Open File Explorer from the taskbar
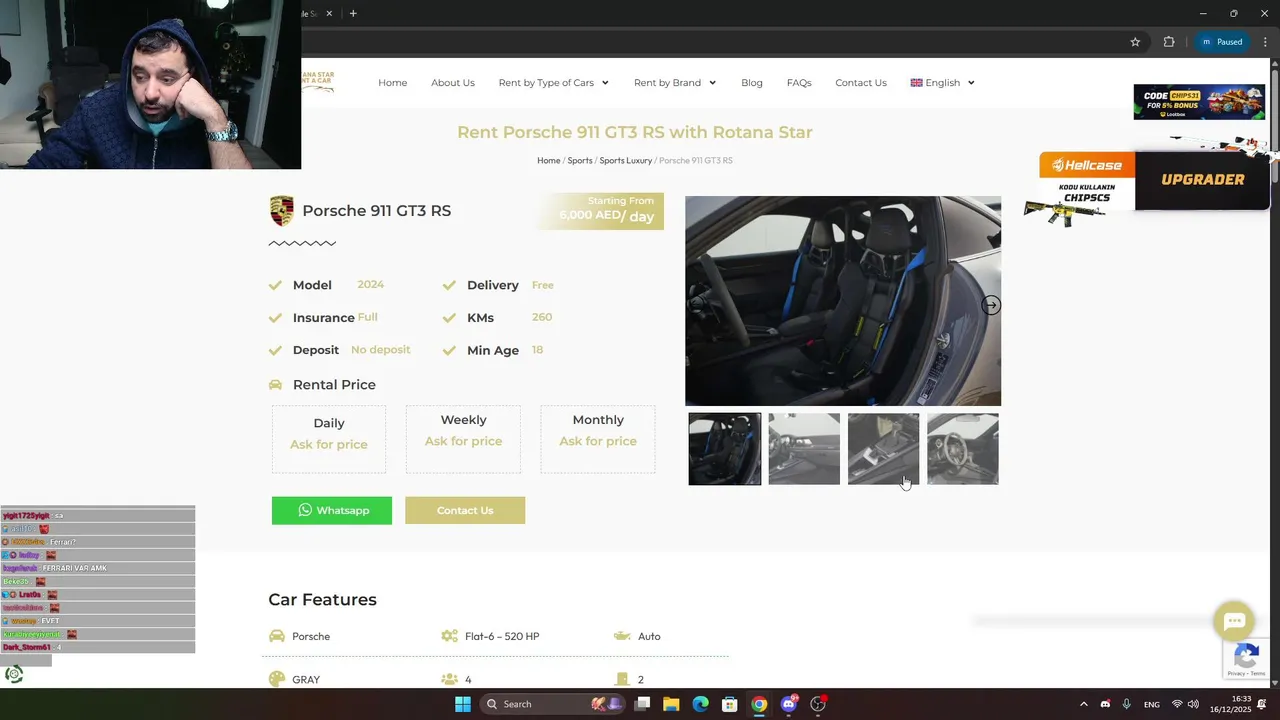Viewport: 1280px width, 720px height. pyautogui.click(x=671, y=704)
